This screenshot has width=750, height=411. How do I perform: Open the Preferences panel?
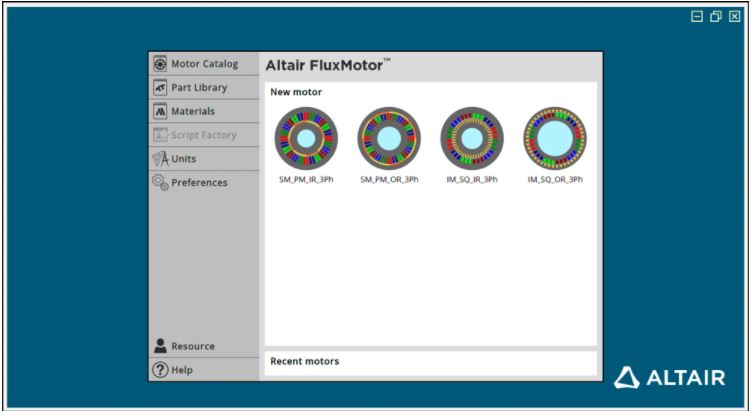point(204,183)
